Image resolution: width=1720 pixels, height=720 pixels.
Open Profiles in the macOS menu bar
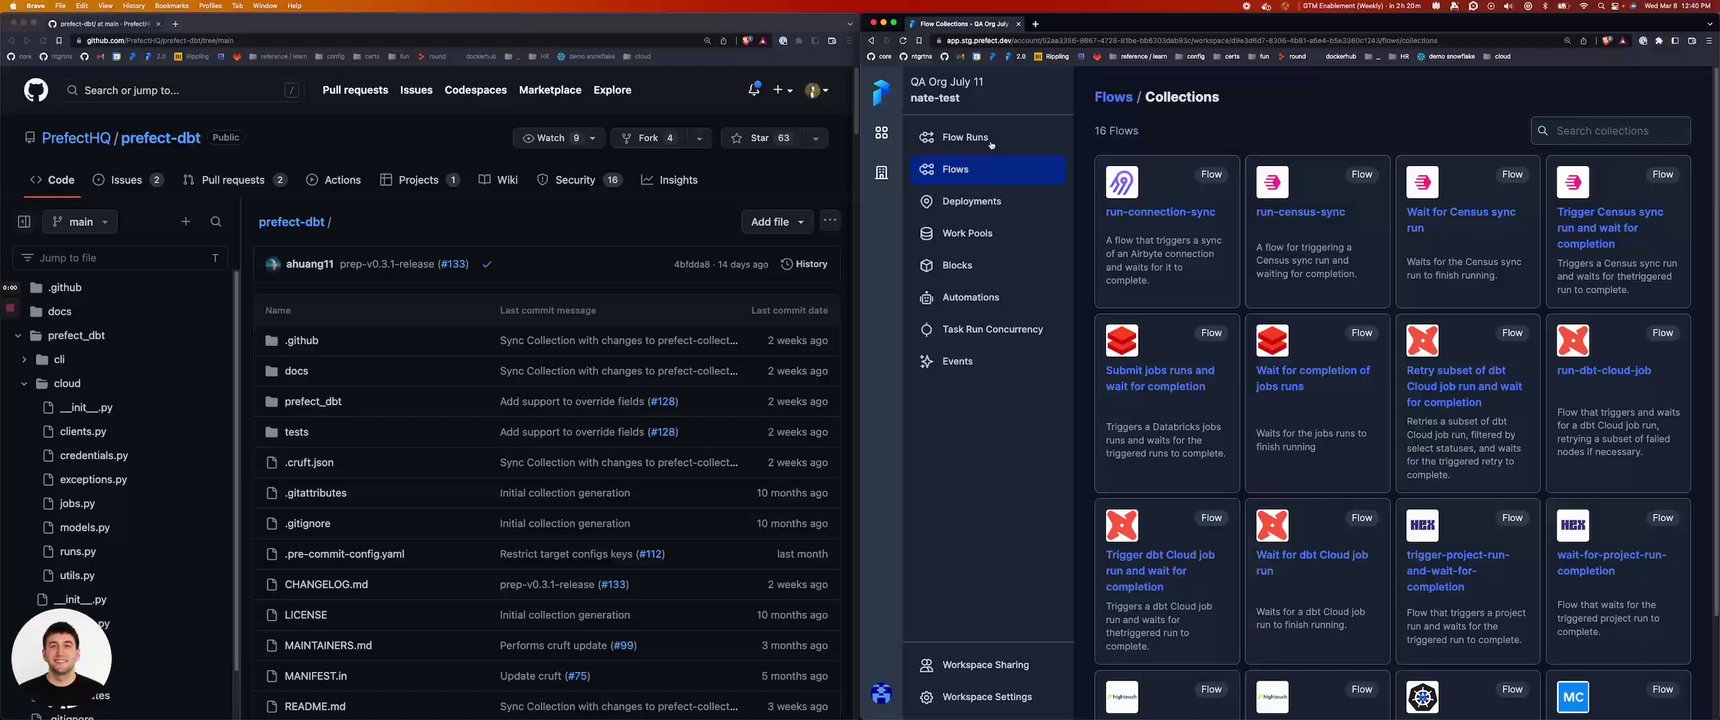(211, 6)
